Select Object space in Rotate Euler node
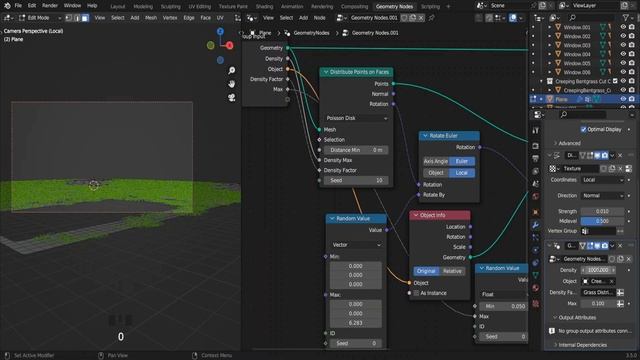The width and height of the screenshot is (640, 360). 436,173
